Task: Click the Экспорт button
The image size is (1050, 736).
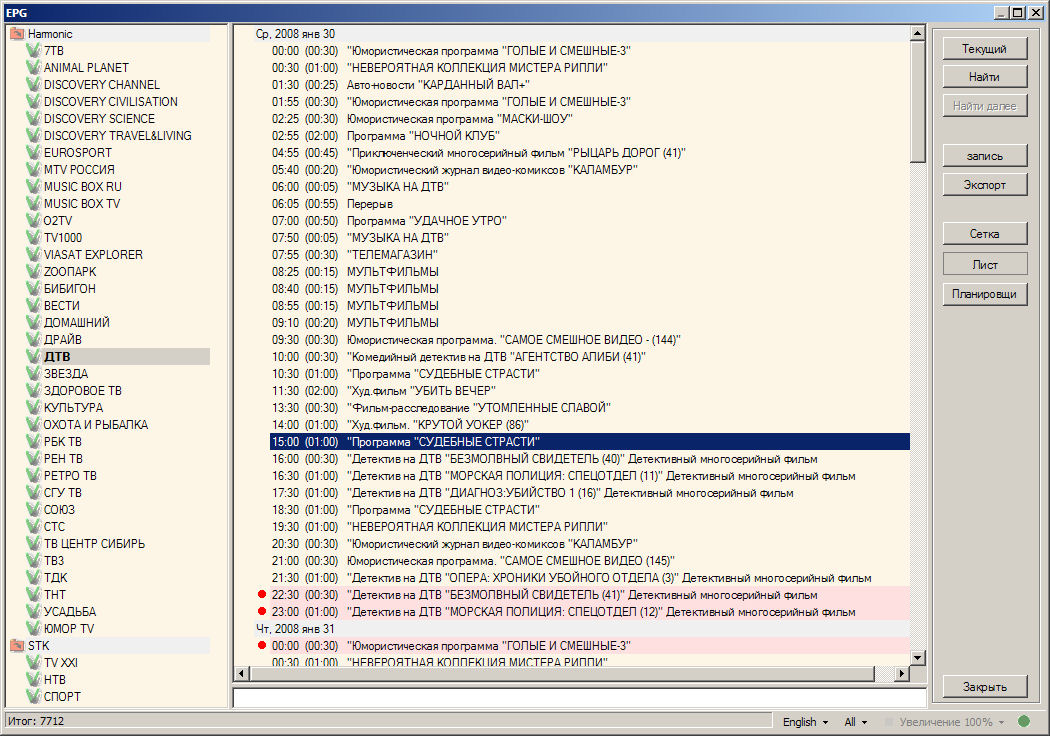Action: [x=984, y=185]
